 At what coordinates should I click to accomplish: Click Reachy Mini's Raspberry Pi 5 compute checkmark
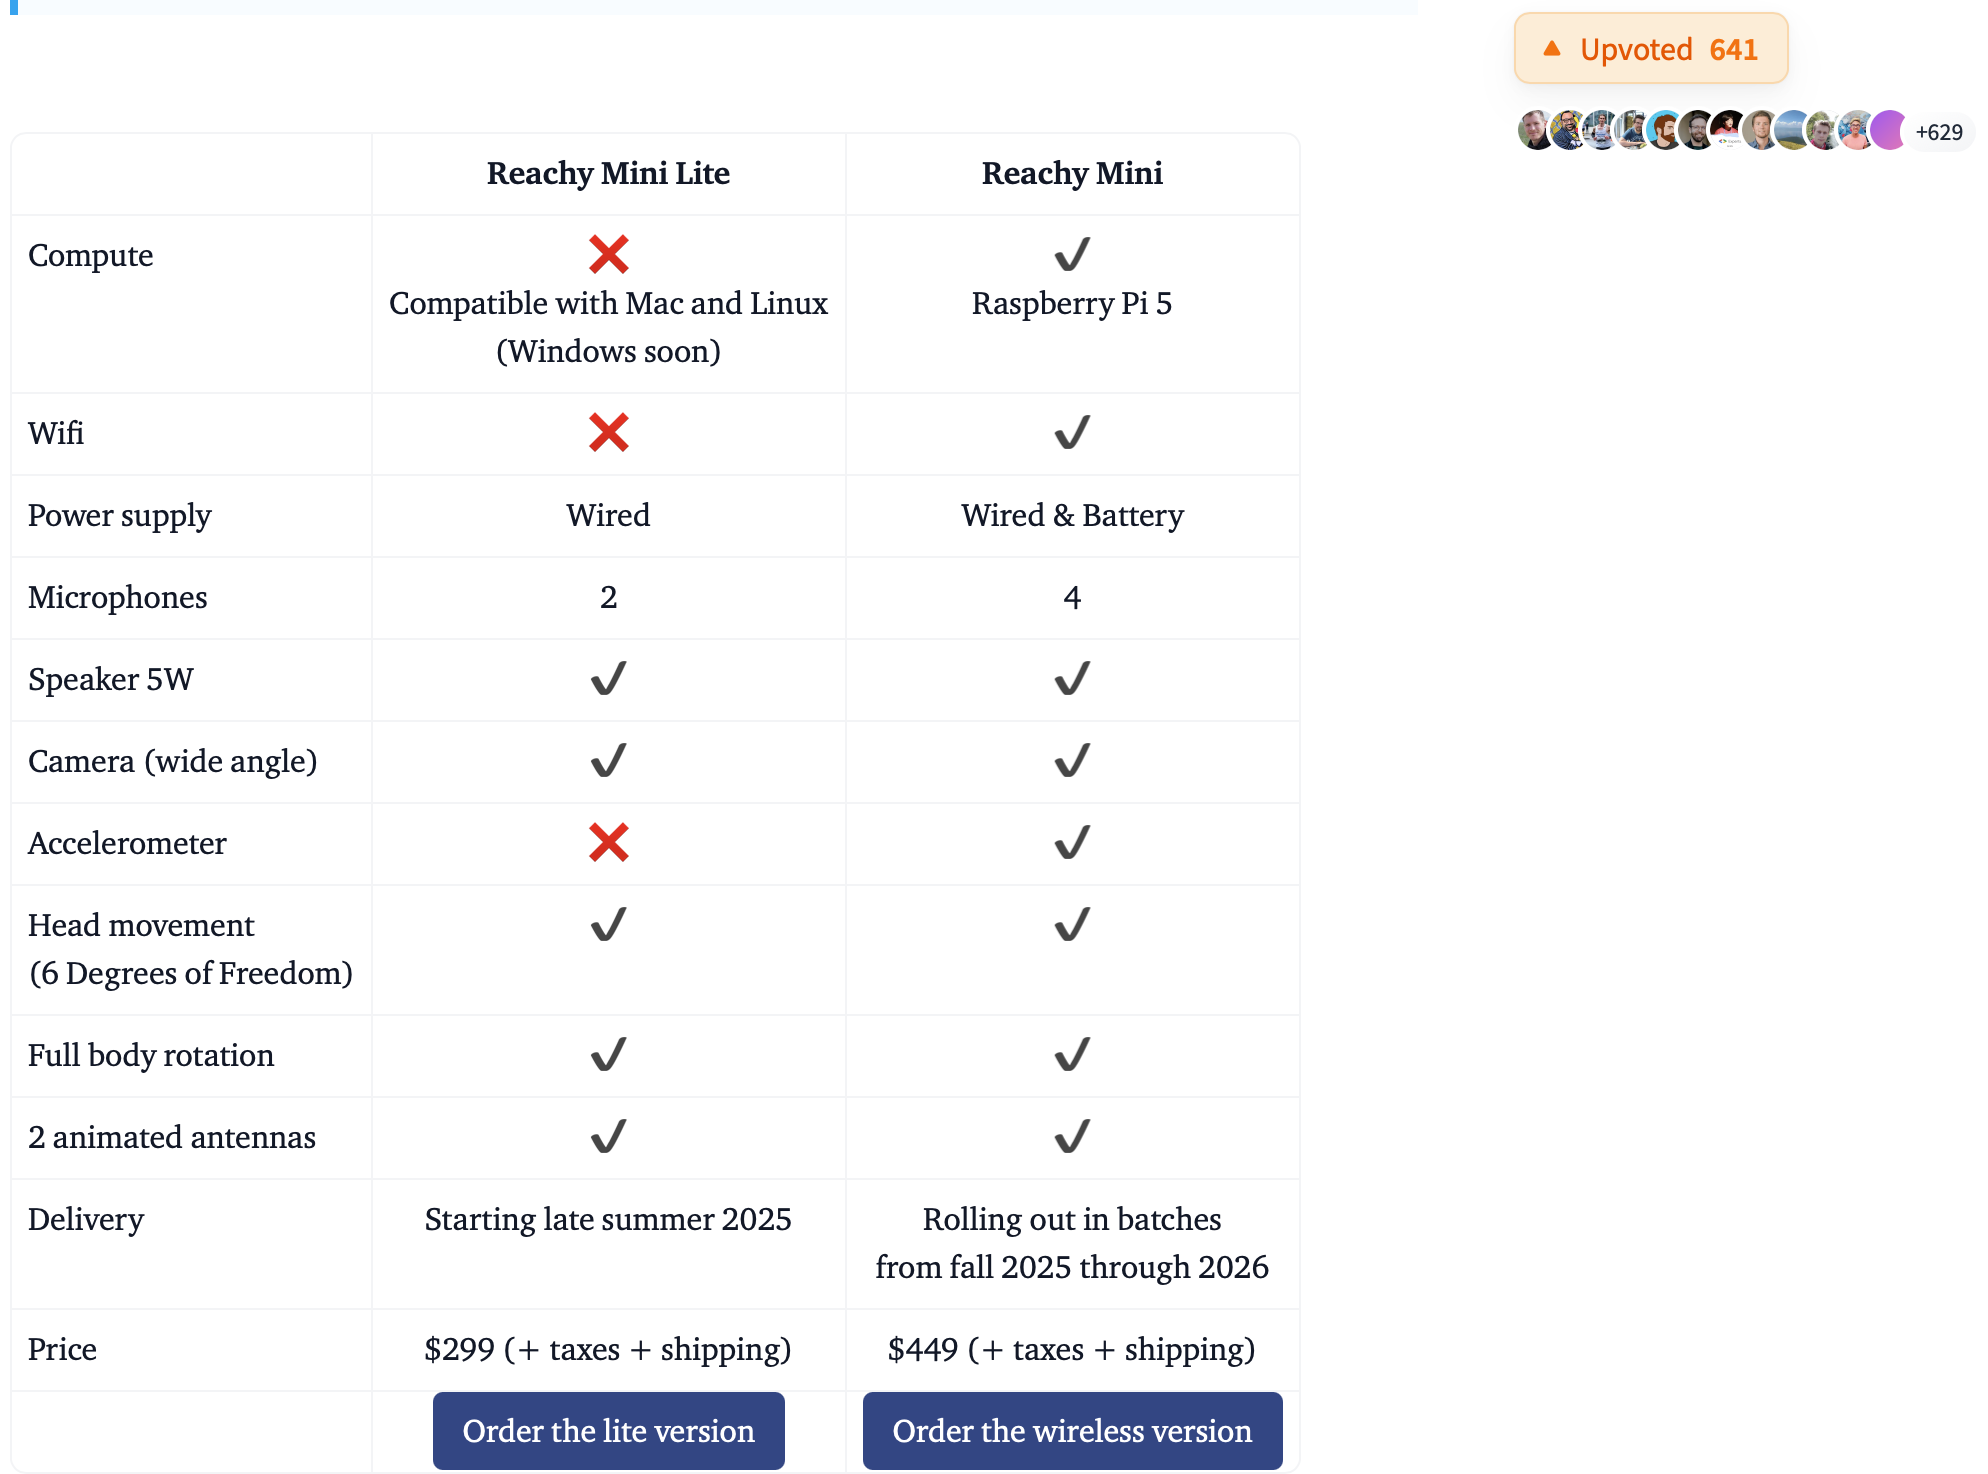point(1072,254)
